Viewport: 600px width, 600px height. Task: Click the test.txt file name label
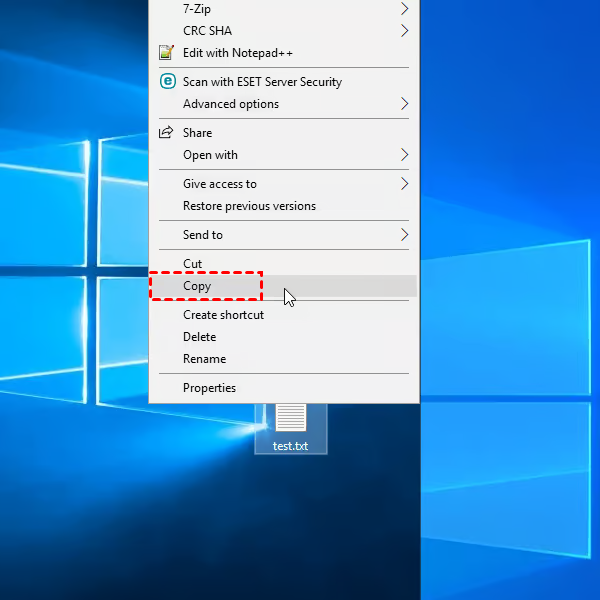click(290, 446)
